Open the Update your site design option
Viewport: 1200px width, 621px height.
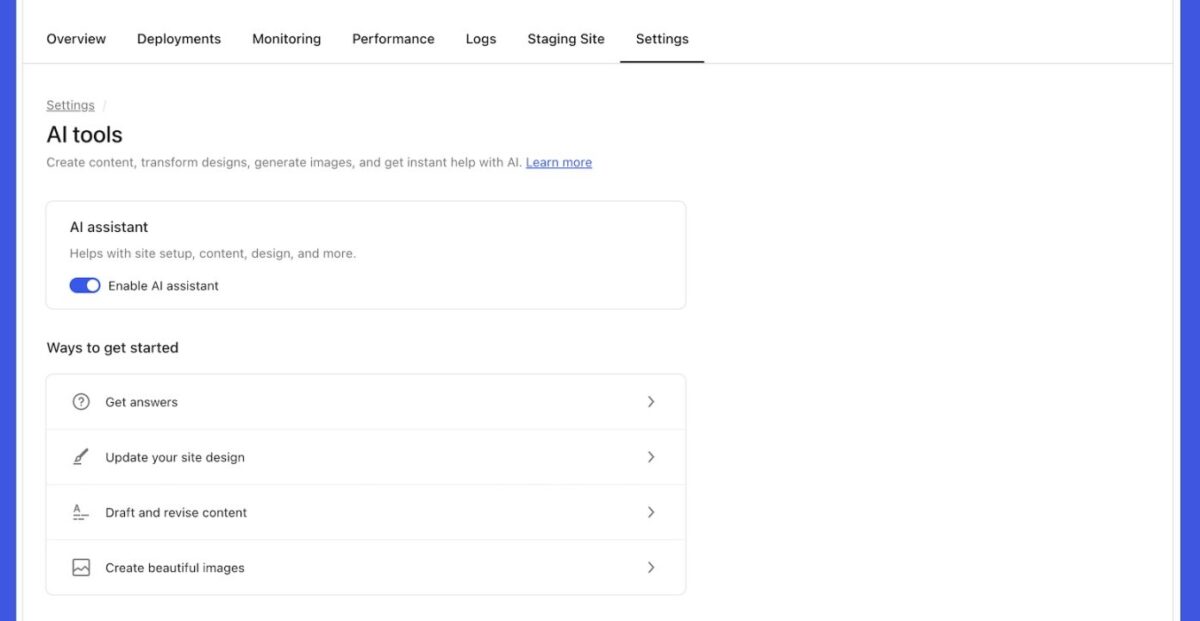coord(173,457)
